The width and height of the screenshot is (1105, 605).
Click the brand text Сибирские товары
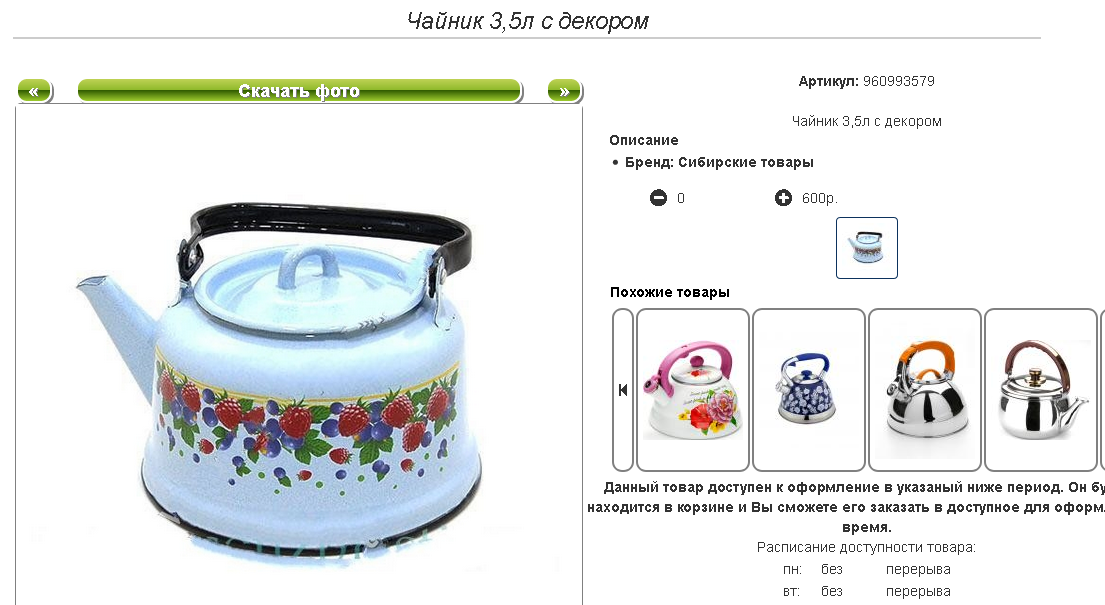[x=746, y=162]
